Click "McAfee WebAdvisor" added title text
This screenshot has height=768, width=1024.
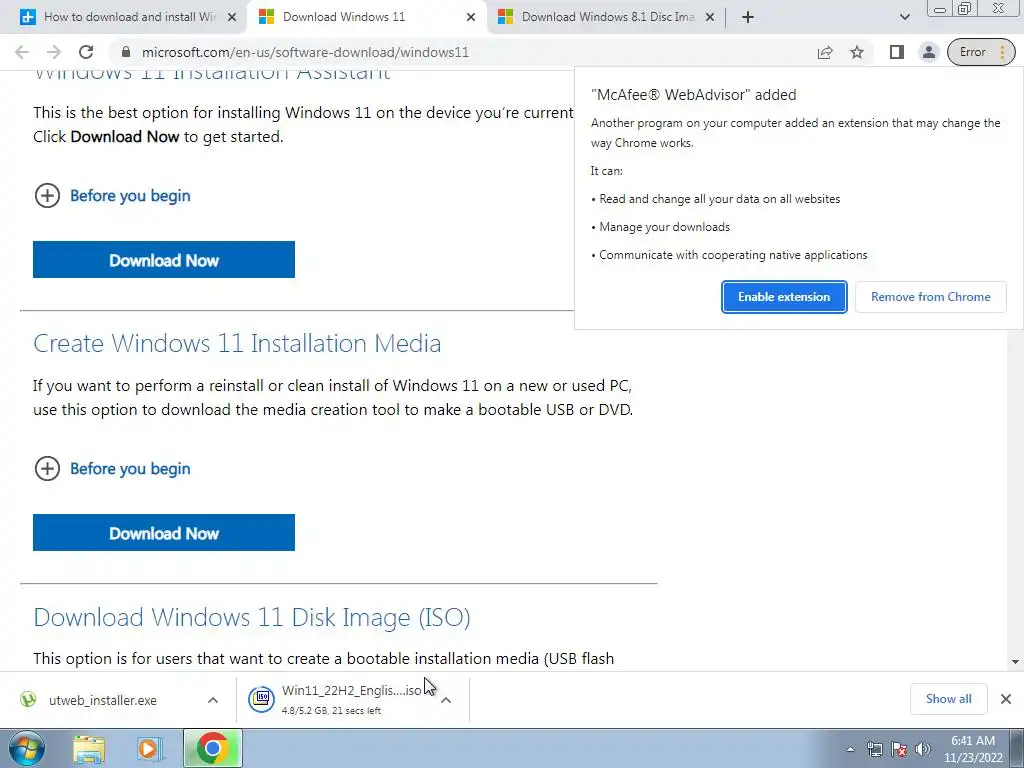pos(693,95)
